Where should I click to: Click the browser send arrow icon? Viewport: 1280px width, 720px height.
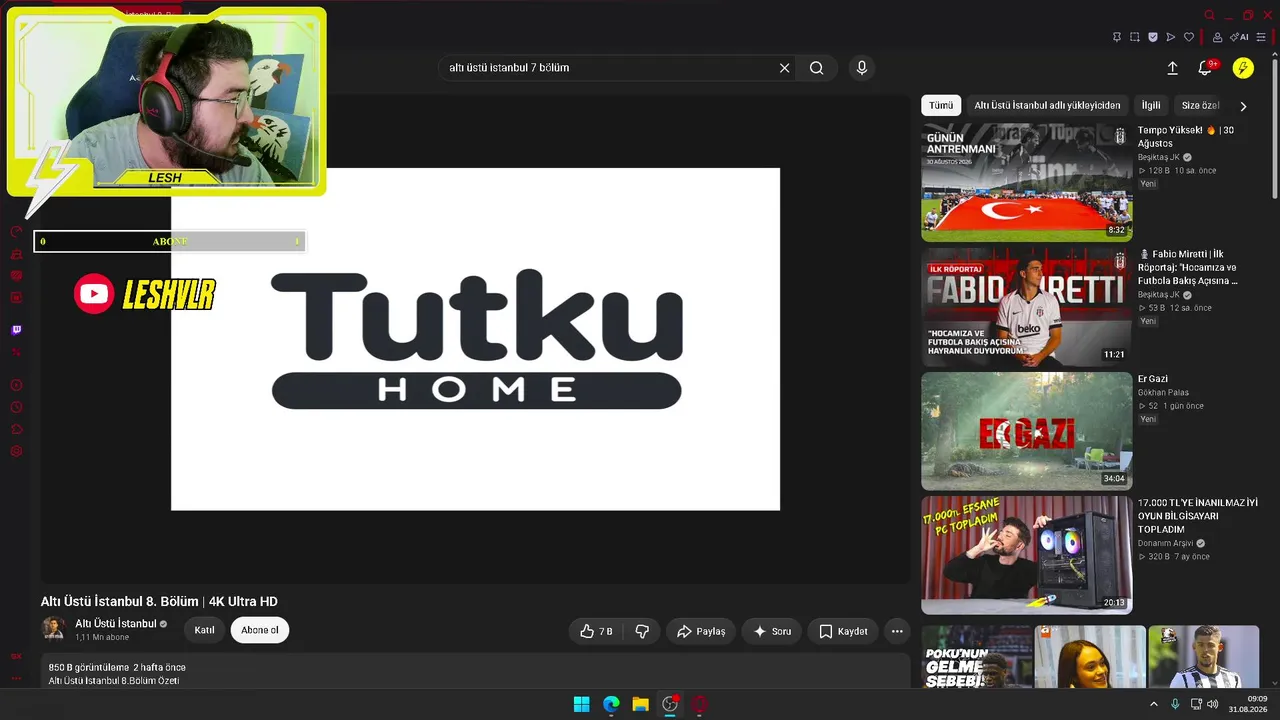point(1171,37)
